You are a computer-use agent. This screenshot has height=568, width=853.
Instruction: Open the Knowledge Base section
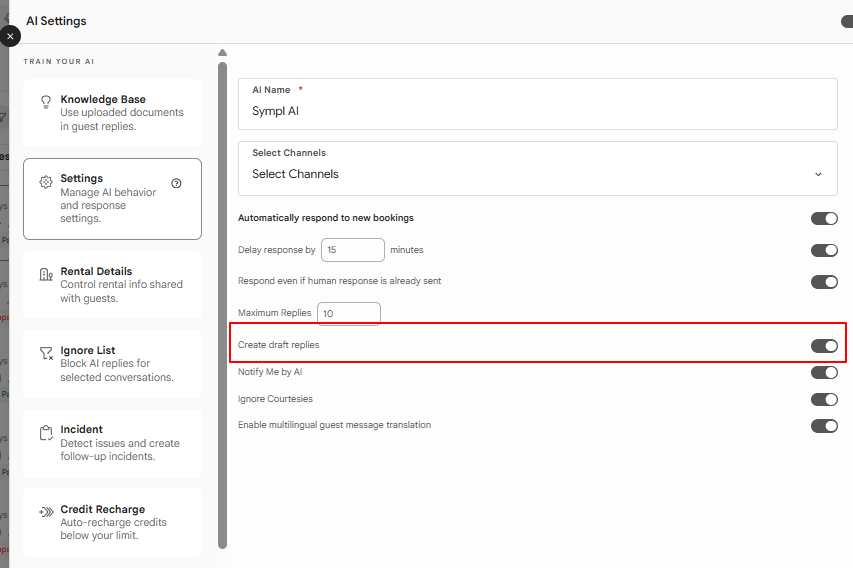[113, 113]
